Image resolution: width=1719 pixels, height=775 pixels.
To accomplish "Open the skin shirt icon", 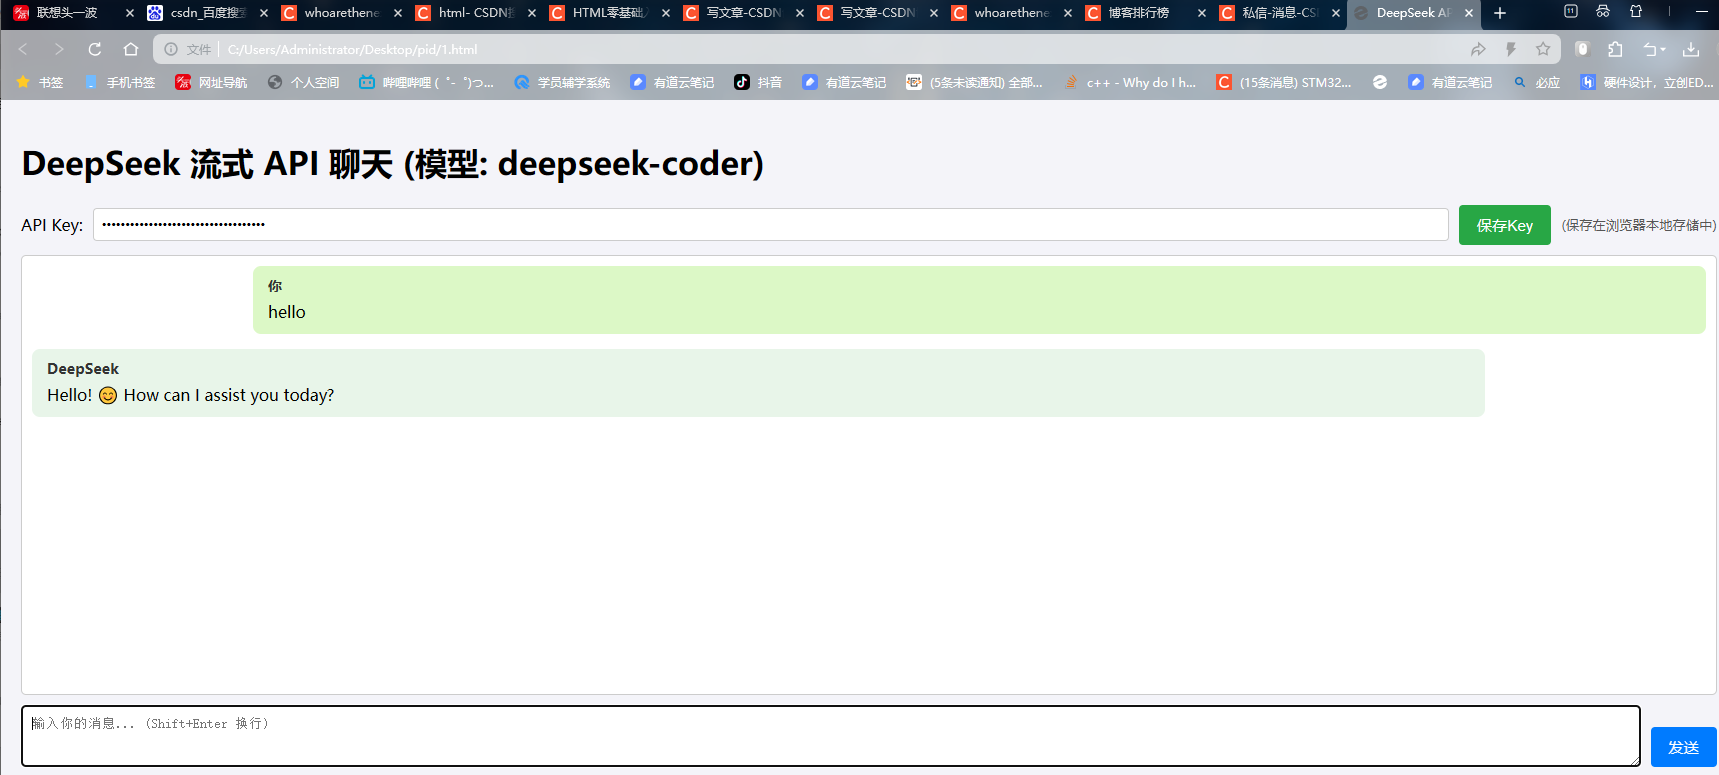I will point(1636,12).
